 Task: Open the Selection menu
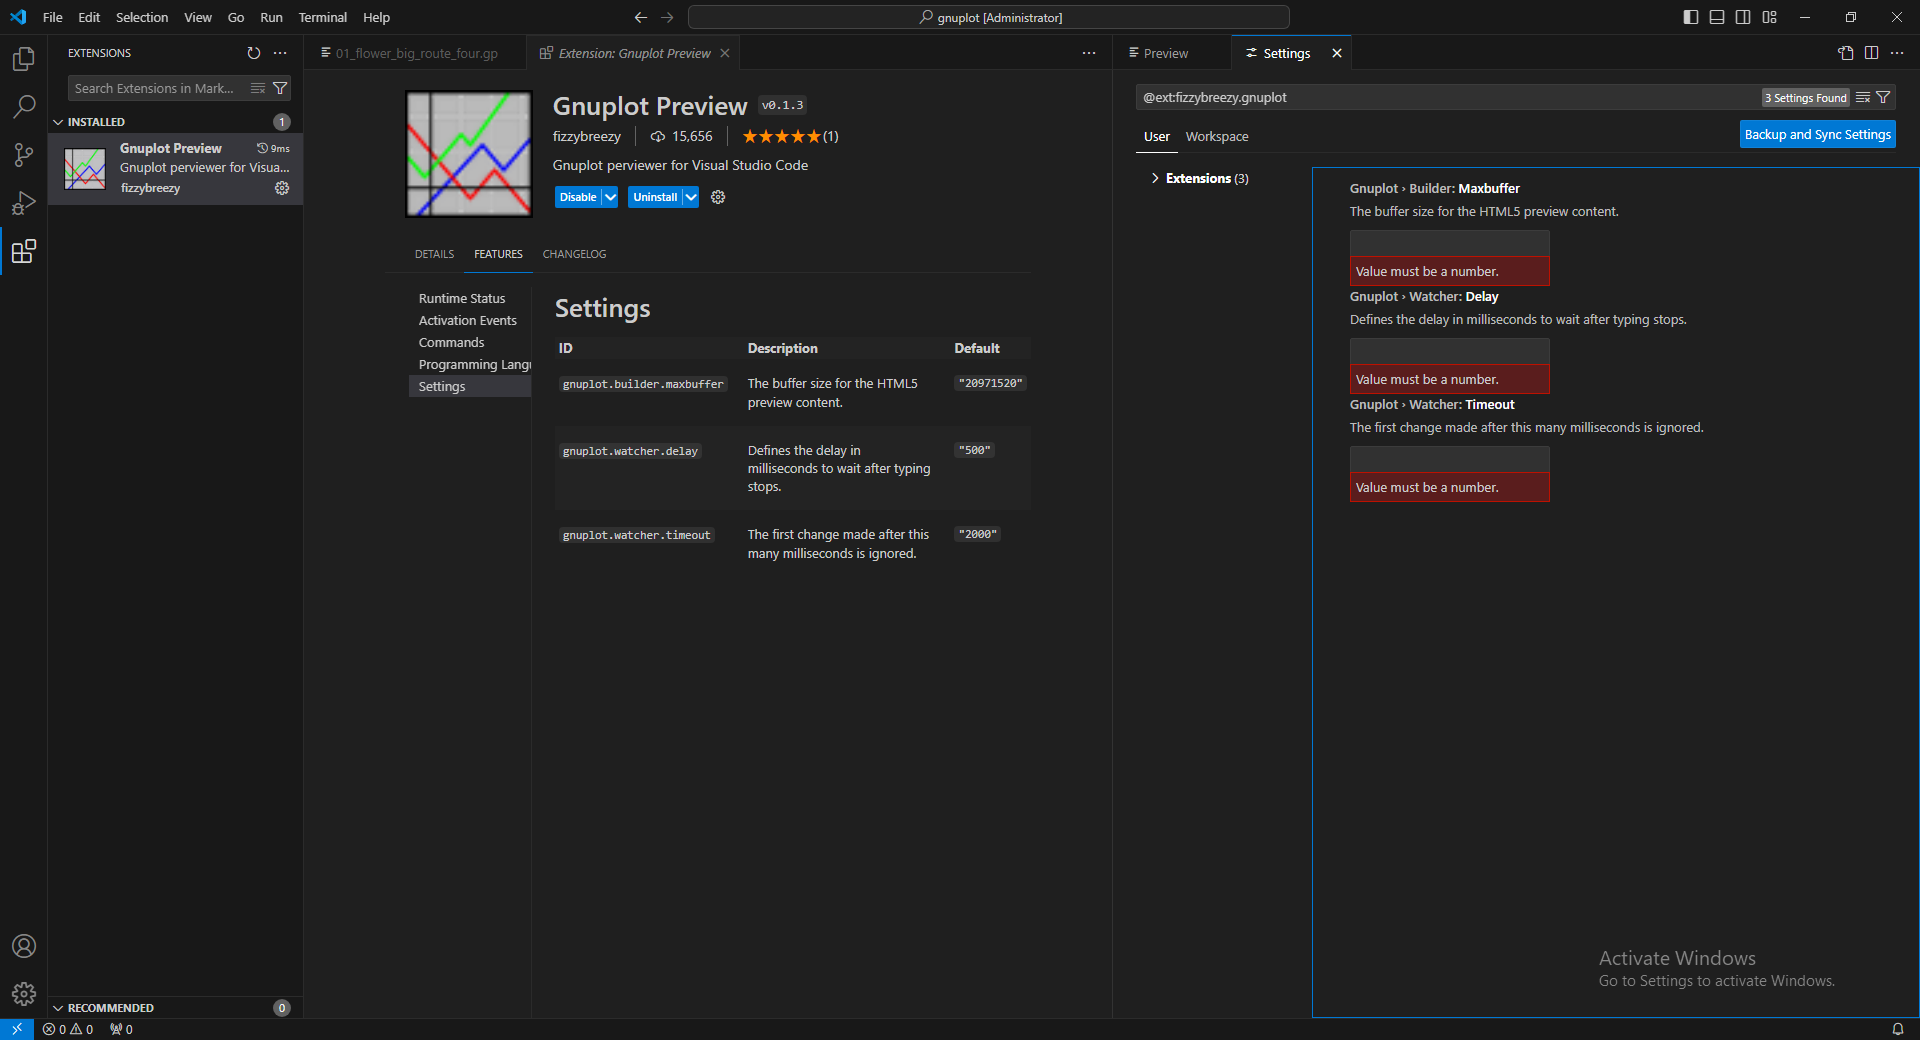point(142,17)
